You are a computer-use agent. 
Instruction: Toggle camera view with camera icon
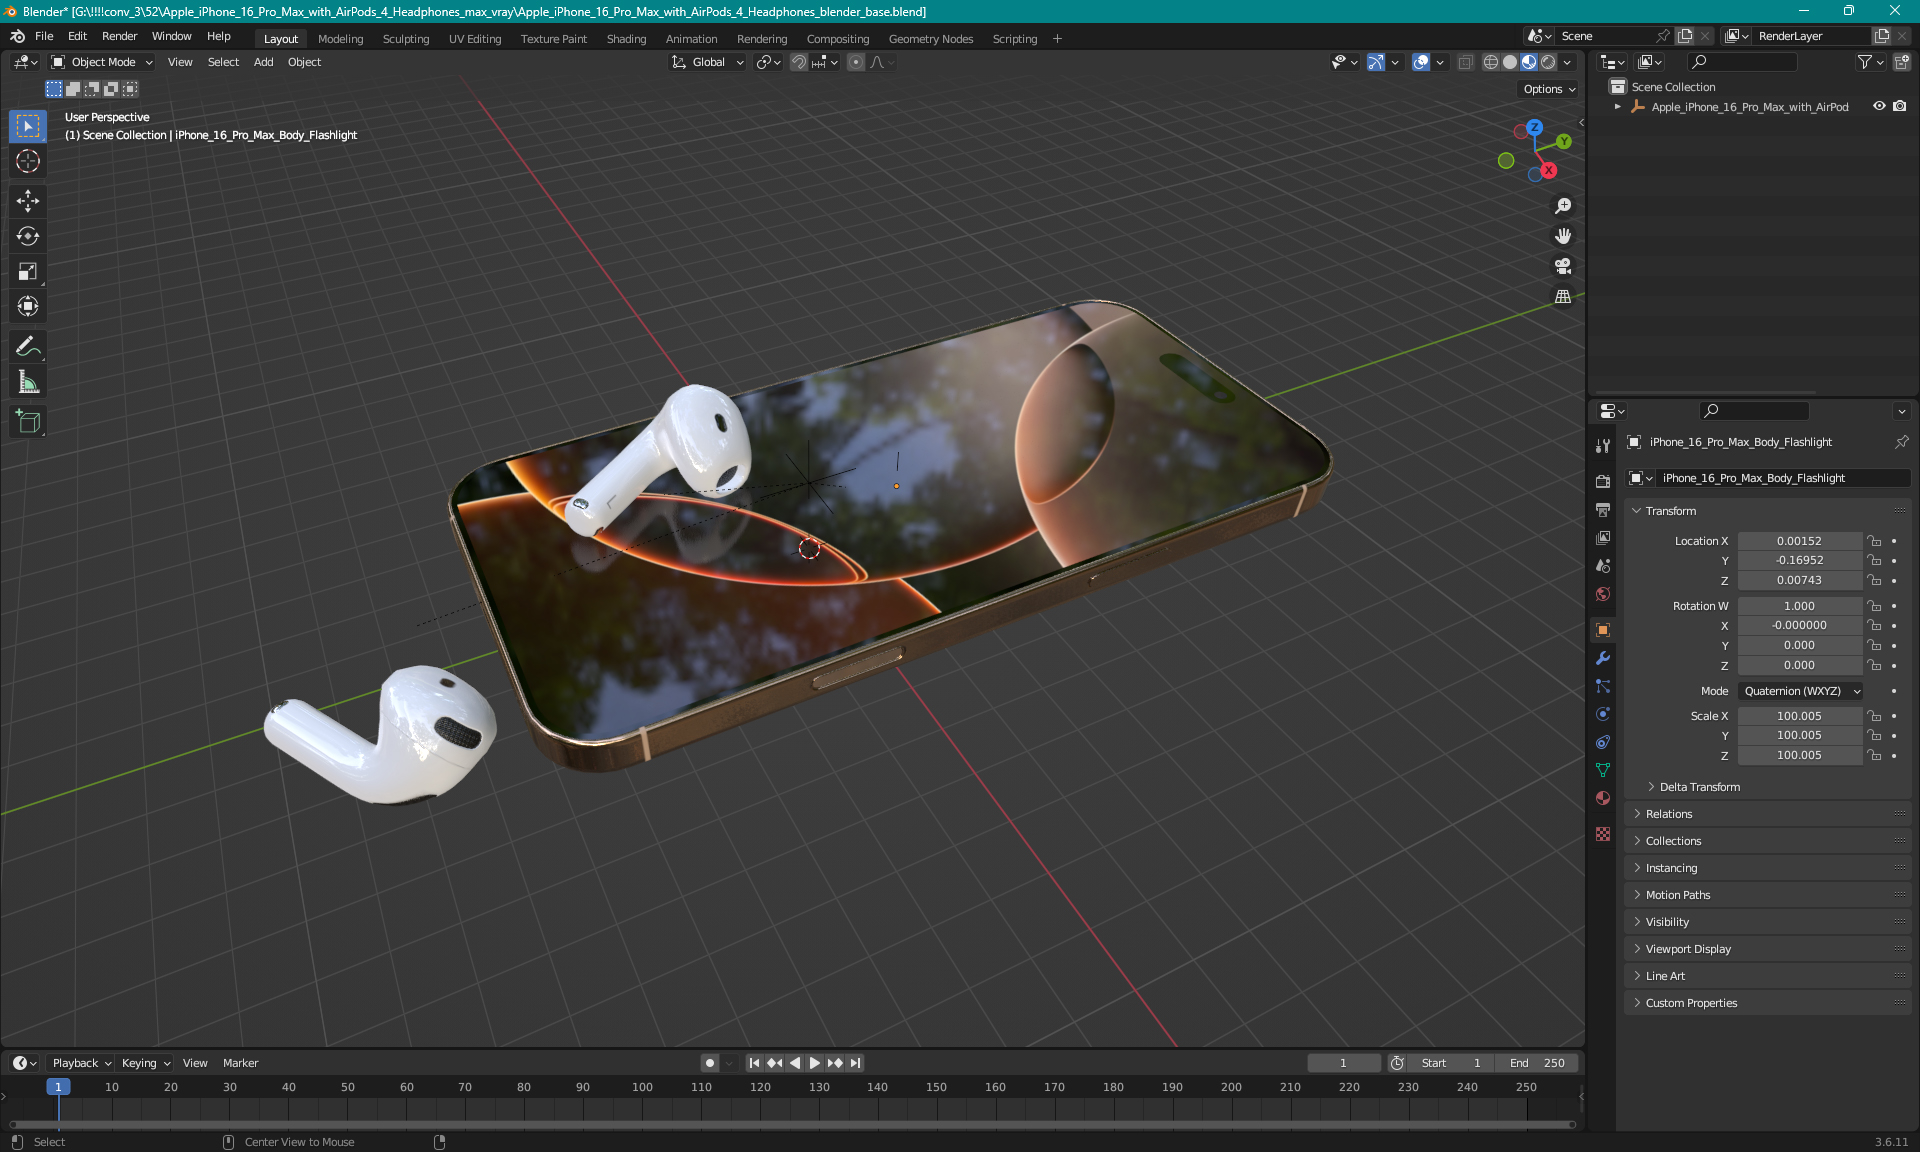click(1563, 266)
